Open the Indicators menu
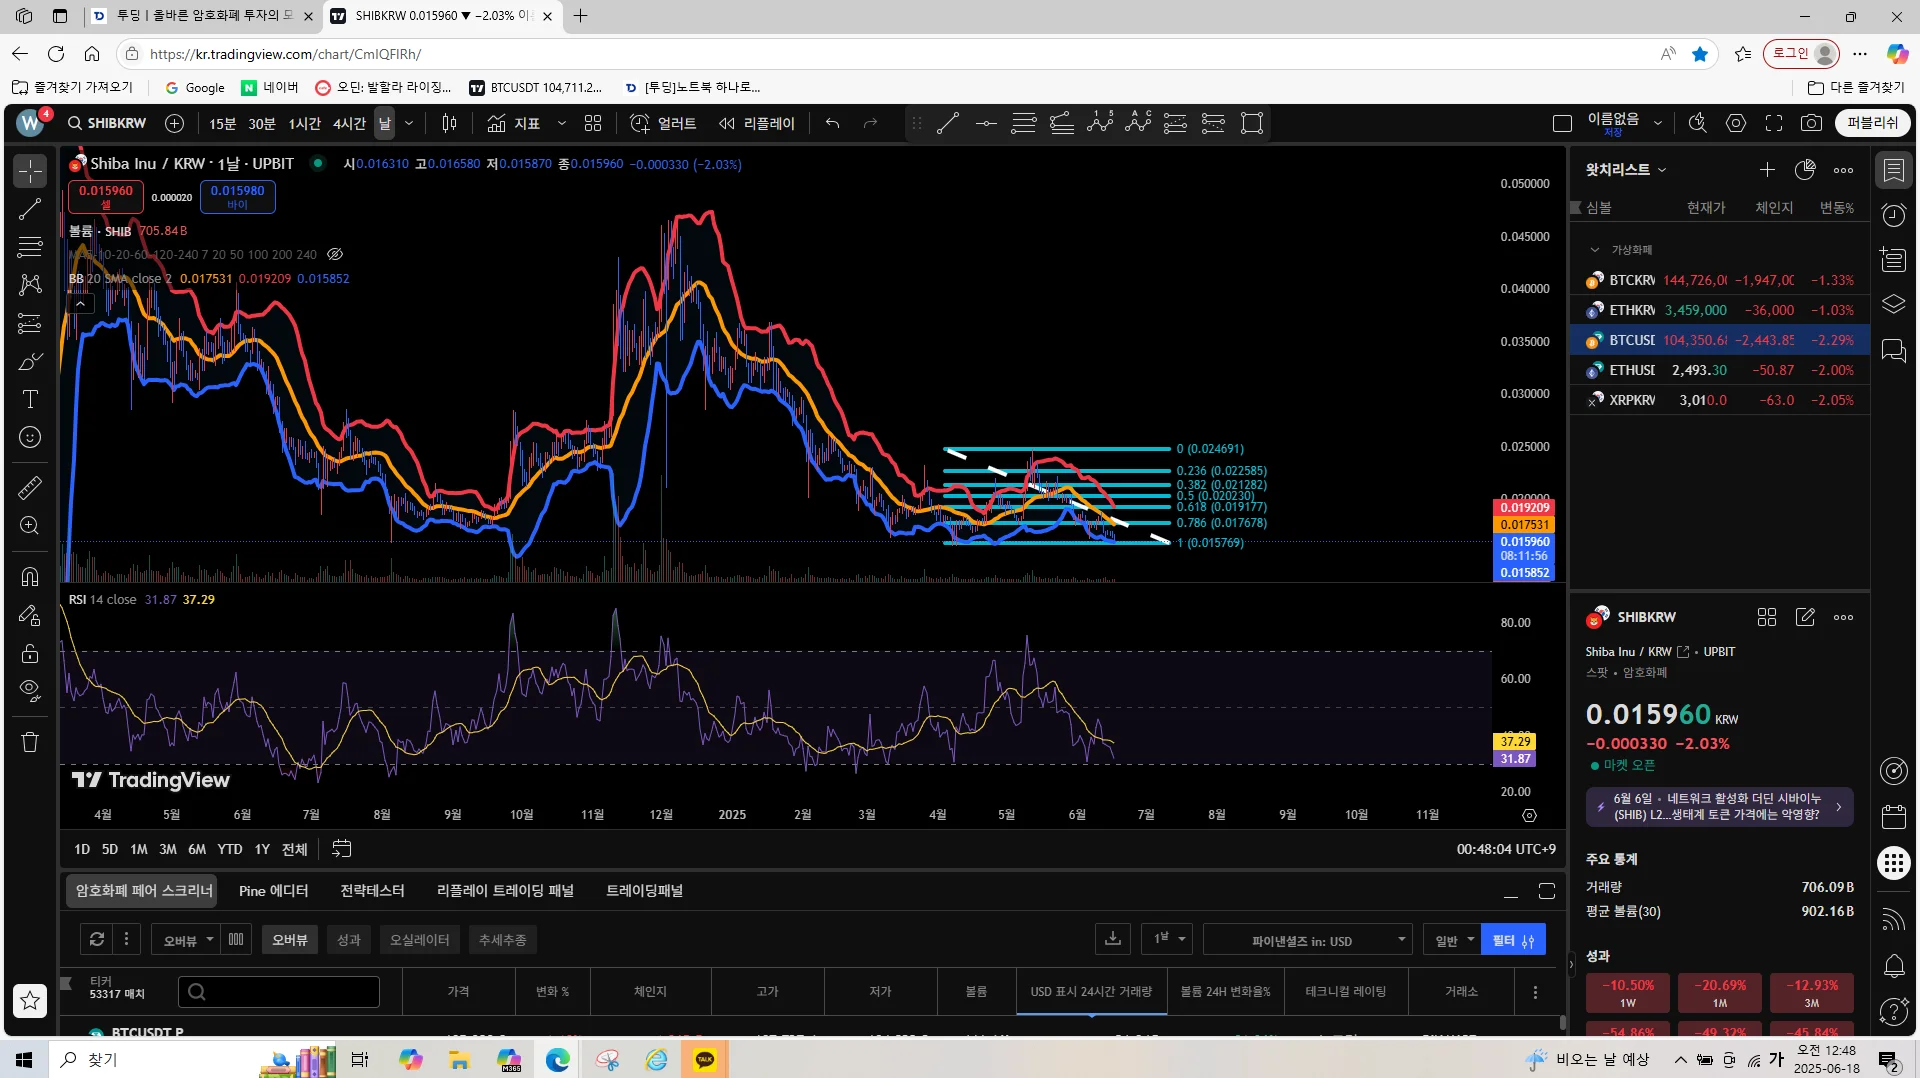Screen dimensions: 1920x1078 [514, 123]
